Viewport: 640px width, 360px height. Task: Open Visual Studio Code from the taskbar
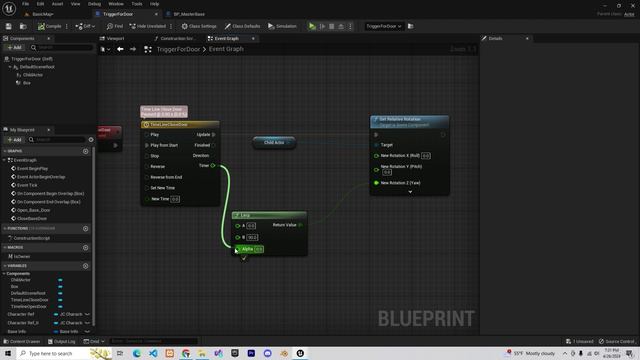[153, 353]
